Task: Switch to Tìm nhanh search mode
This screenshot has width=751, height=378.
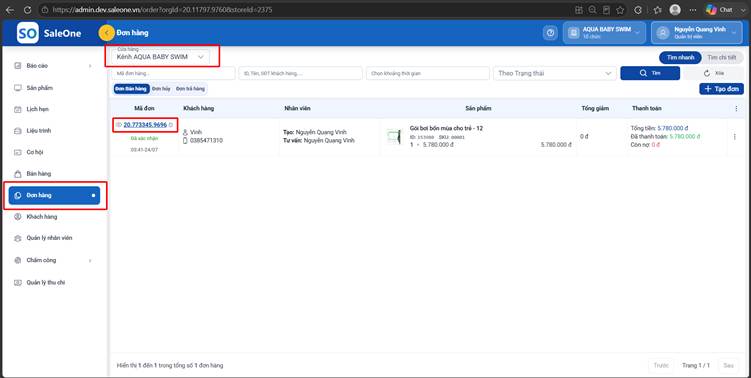Action: point(680,57)
